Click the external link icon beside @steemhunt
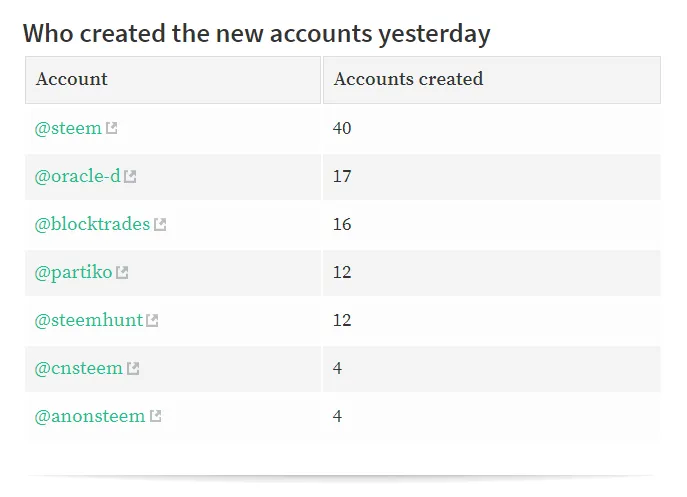The width and height of the screenshot is (687, 497). 152,320
